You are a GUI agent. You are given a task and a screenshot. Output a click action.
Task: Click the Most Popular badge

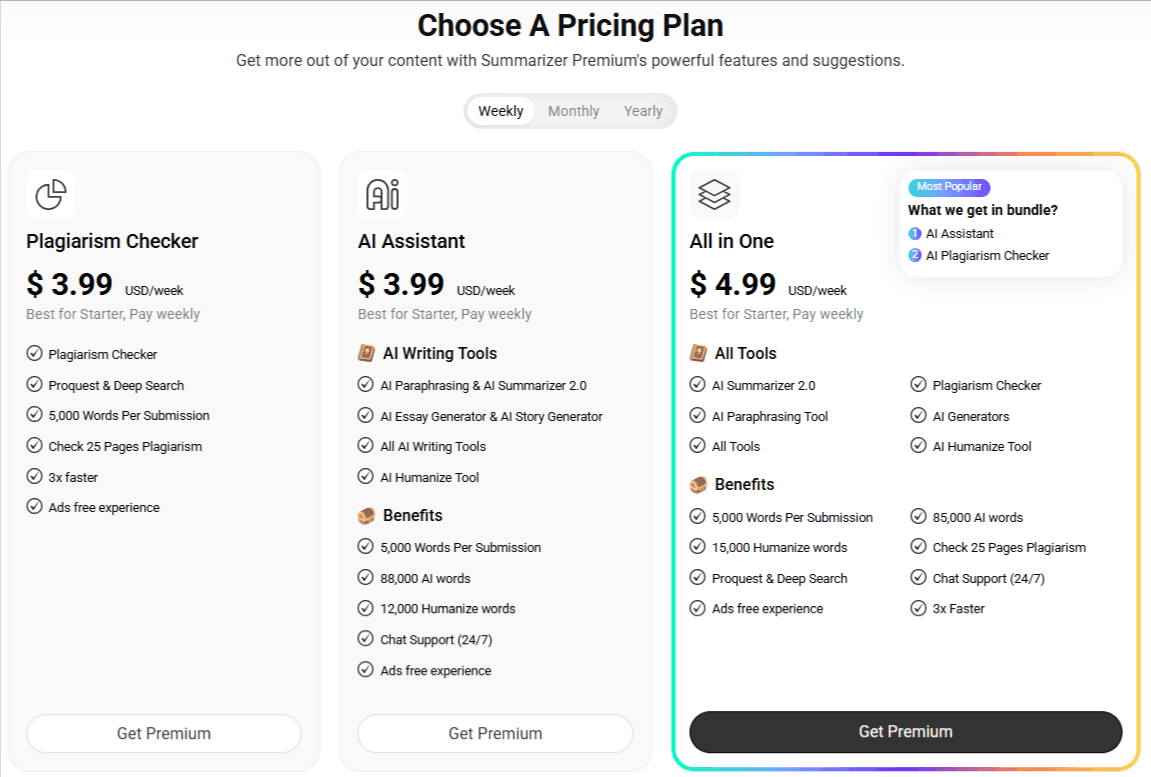[x=949, y=187]
